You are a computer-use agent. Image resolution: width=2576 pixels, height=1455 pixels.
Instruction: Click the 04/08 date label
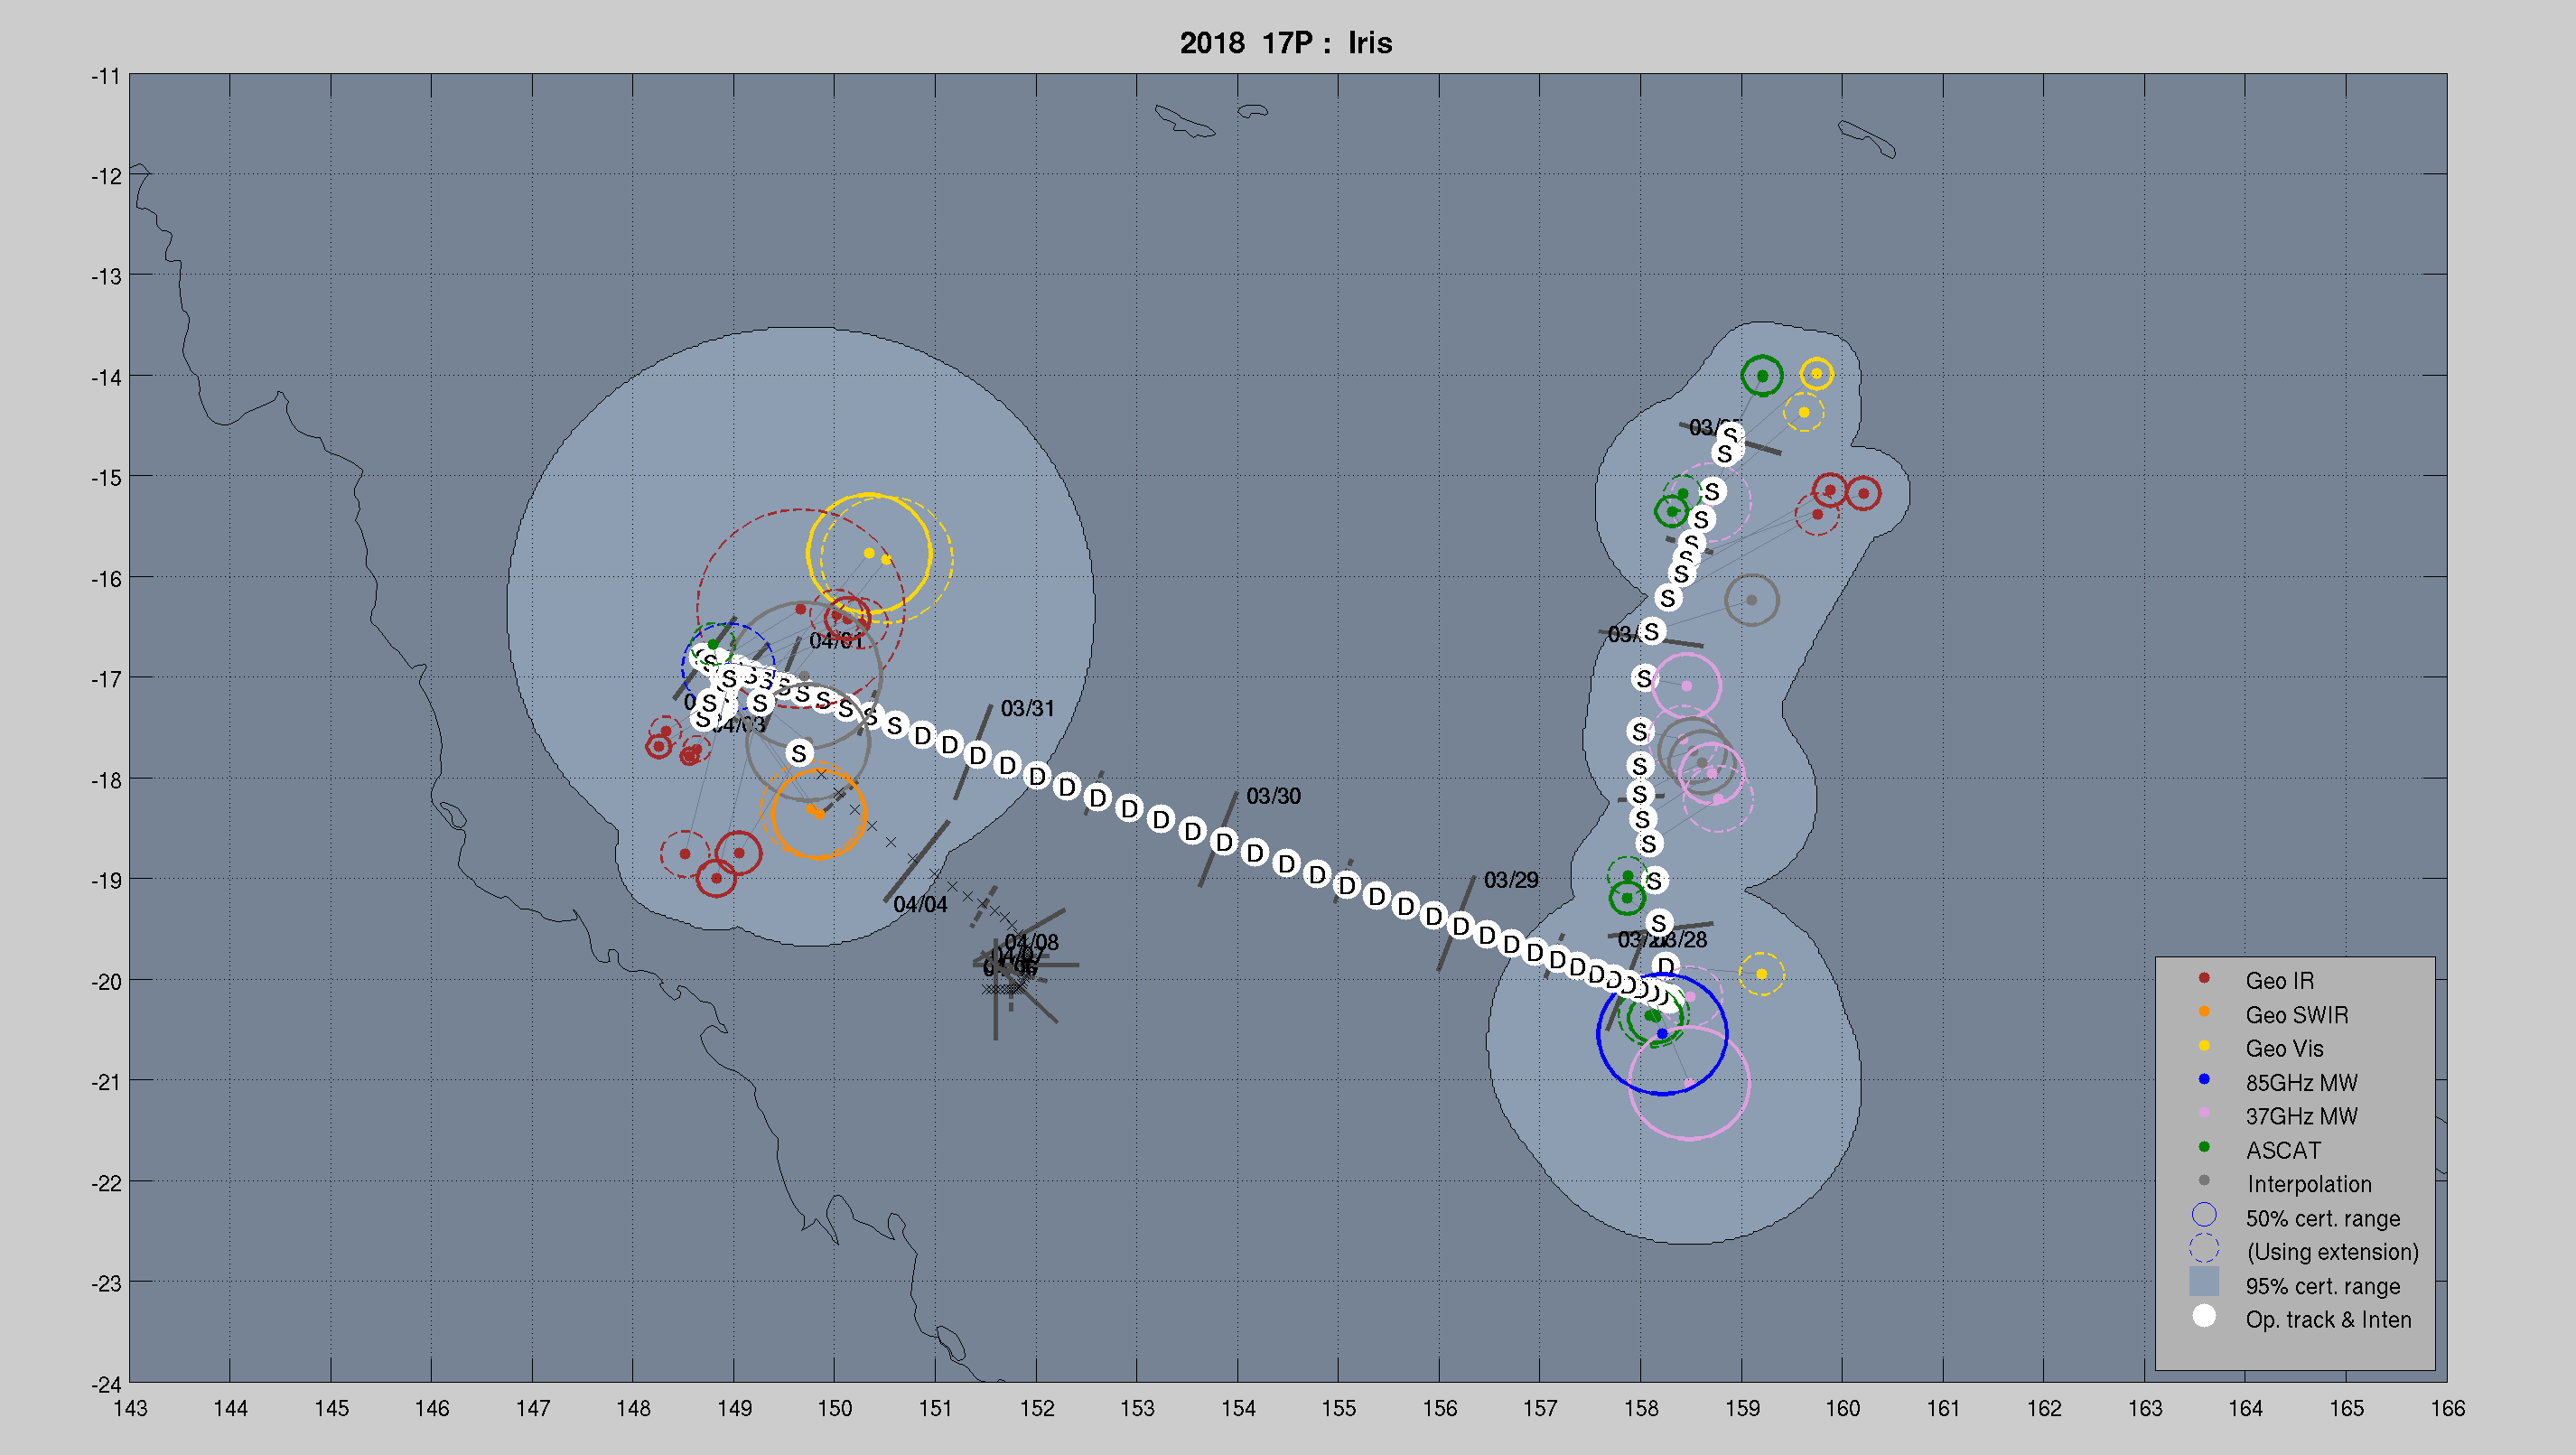1032,942
